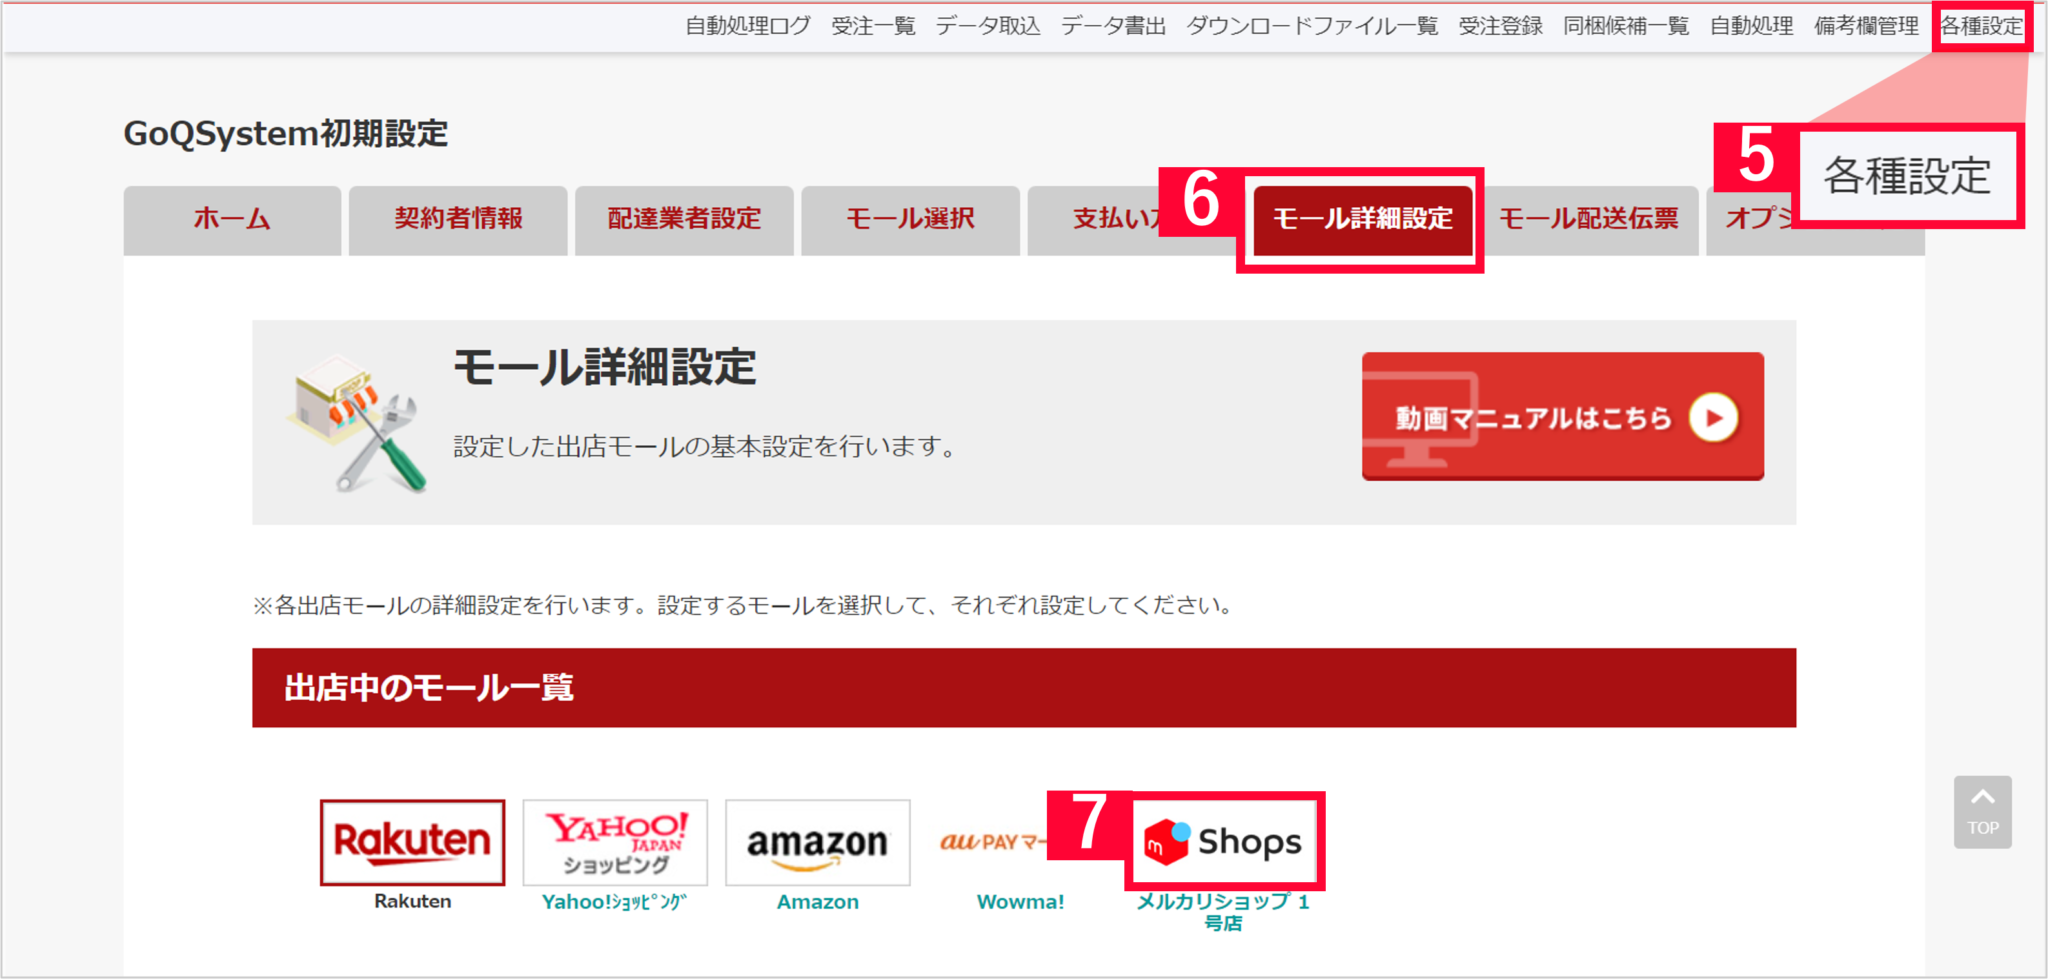Select the 配達業者設定 tab

click(684, 220)
